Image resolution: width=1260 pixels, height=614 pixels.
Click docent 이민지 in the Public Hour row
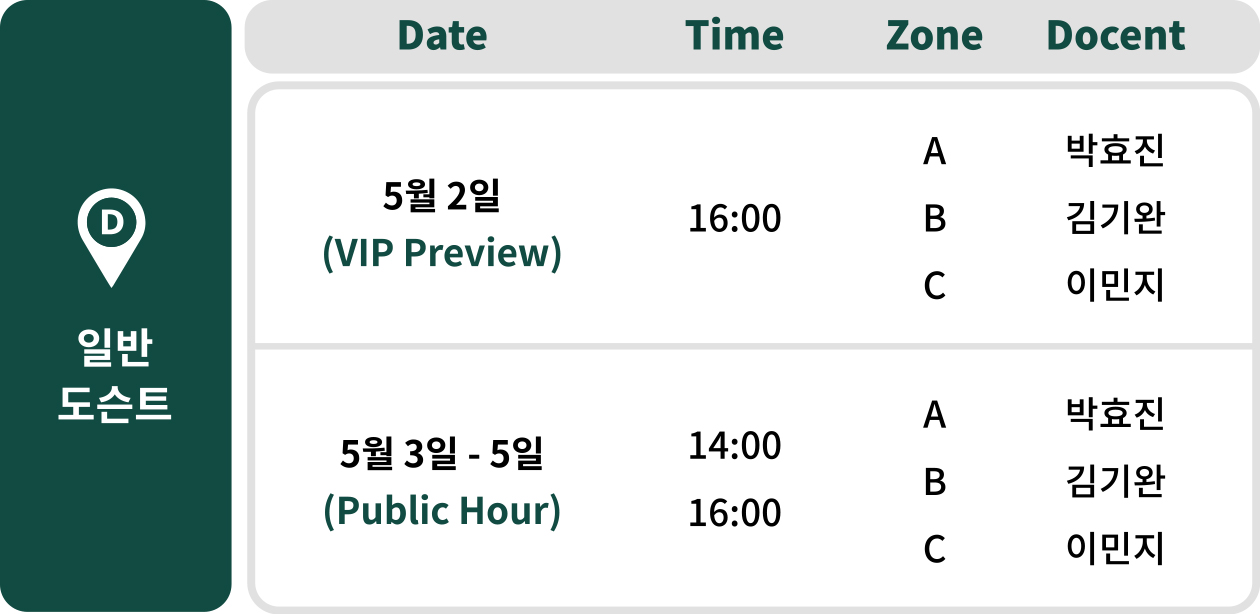[1115, 549]
